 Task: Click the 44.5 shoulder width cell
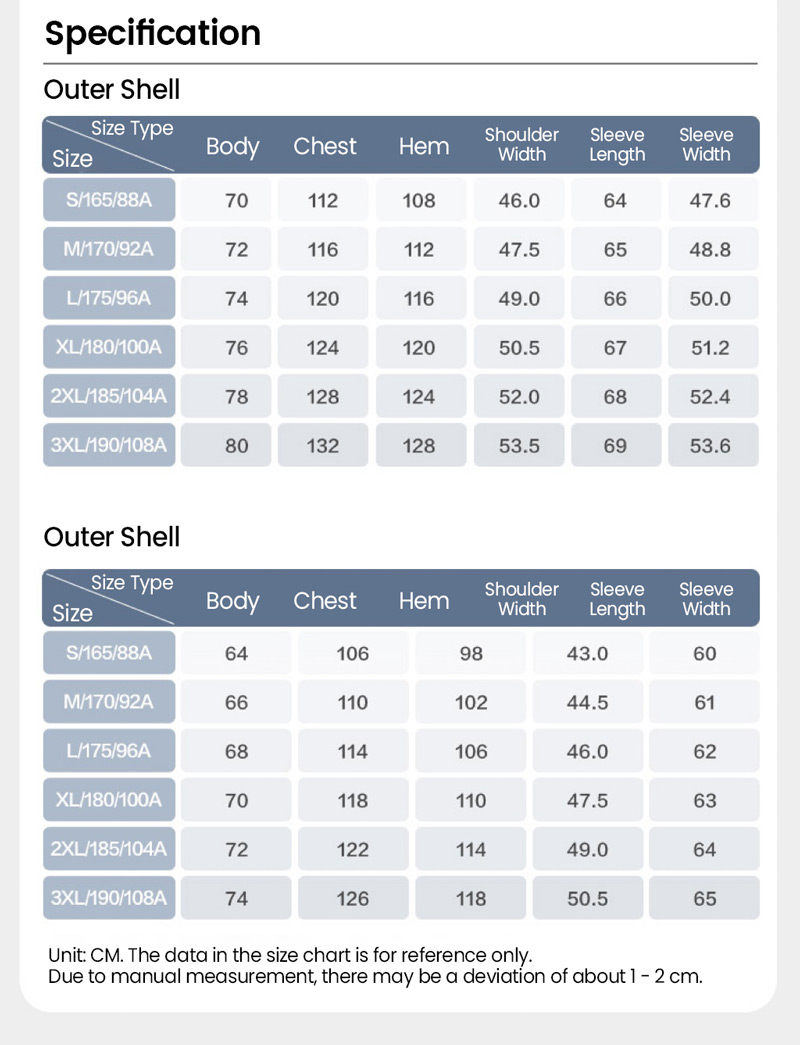pyautogui.click(x=587, y=703)
